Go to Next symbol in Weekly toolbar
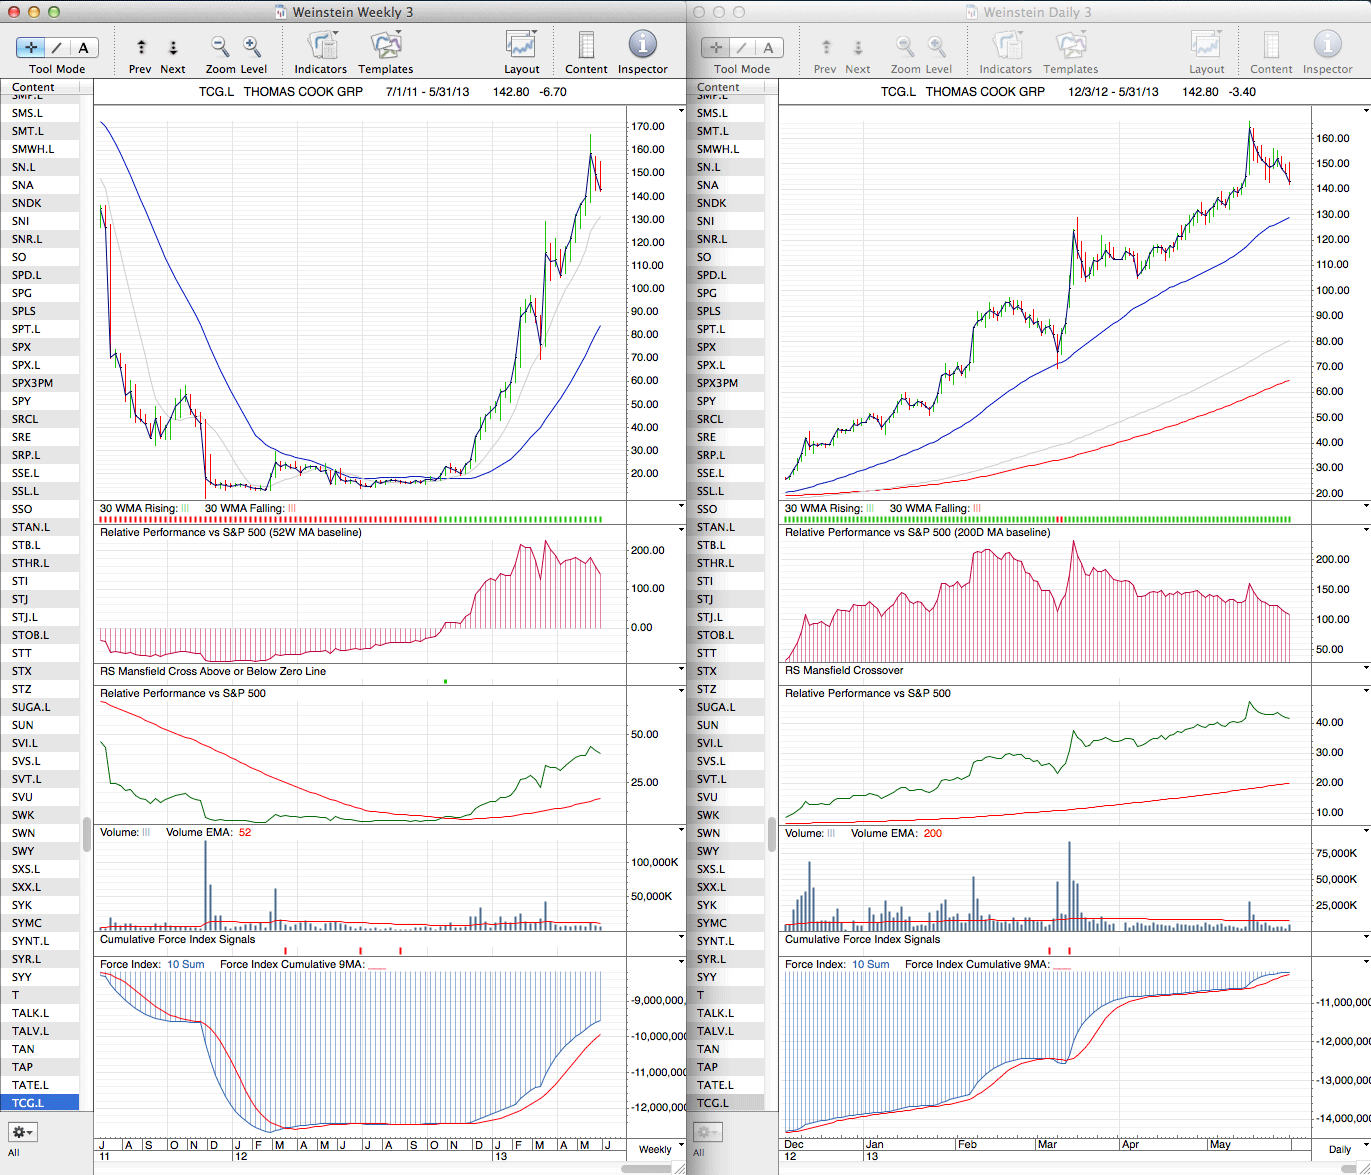Viewport: 1371px width, 1175px height. 173,47
